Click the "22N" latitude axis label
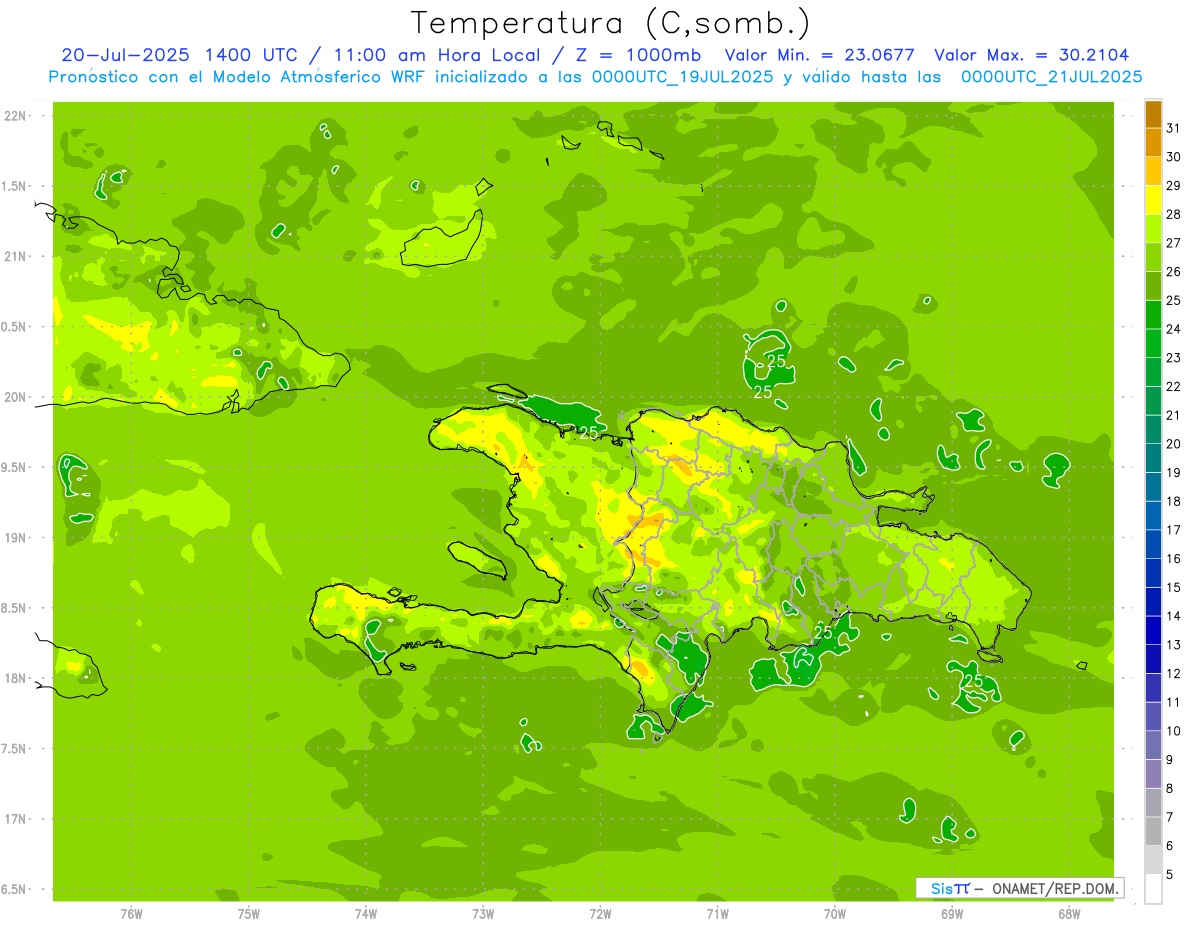The image size is (1200, 927). pyautogui.click(x=15, y=116)
